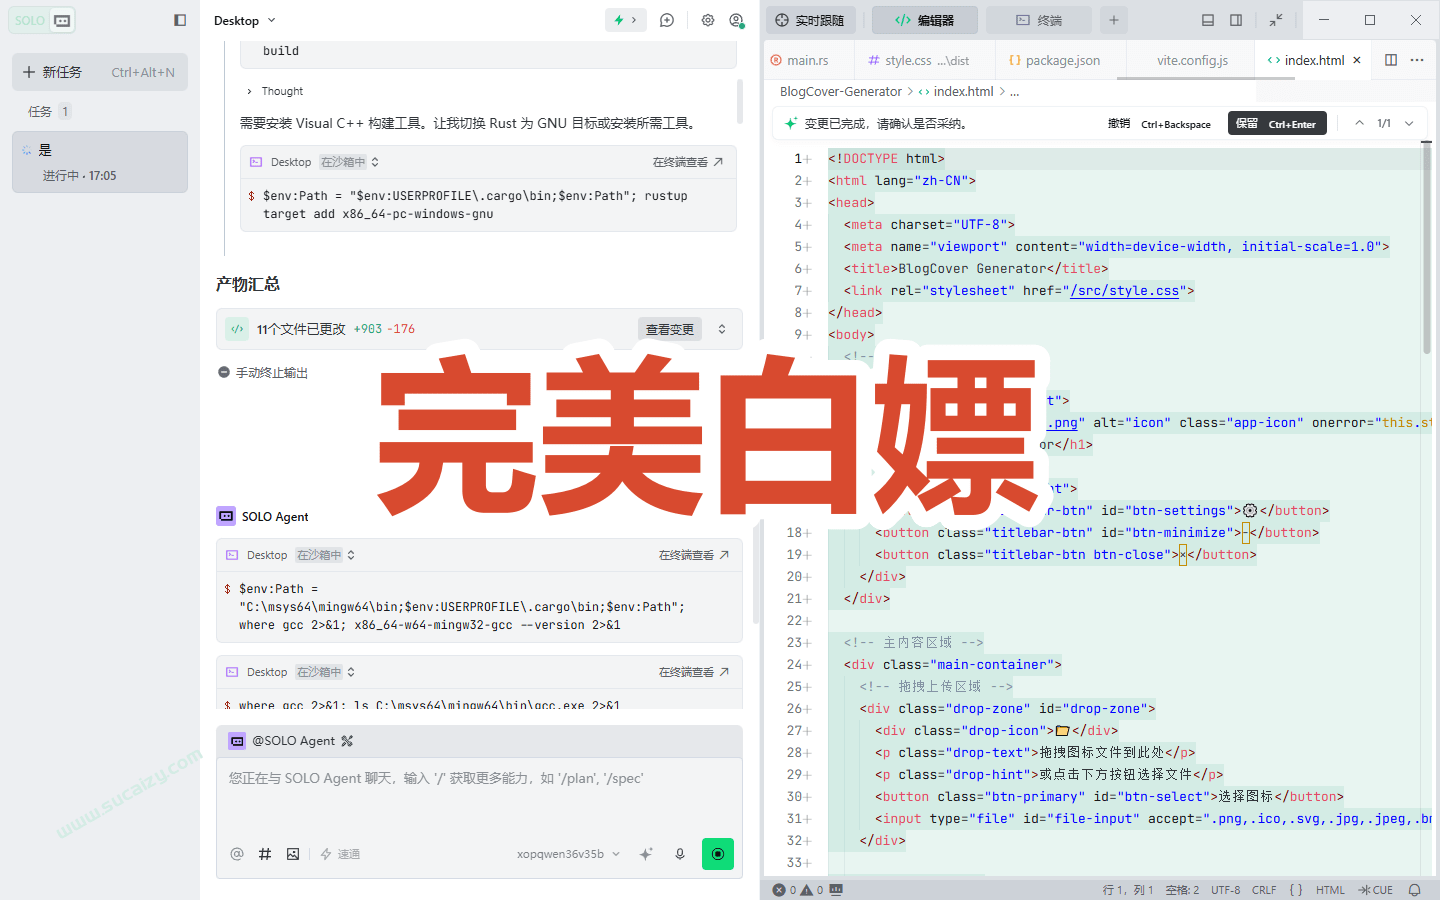1440x900 pixels.
Task: Select the running task '是' in the task list
Action: (100, 162)
